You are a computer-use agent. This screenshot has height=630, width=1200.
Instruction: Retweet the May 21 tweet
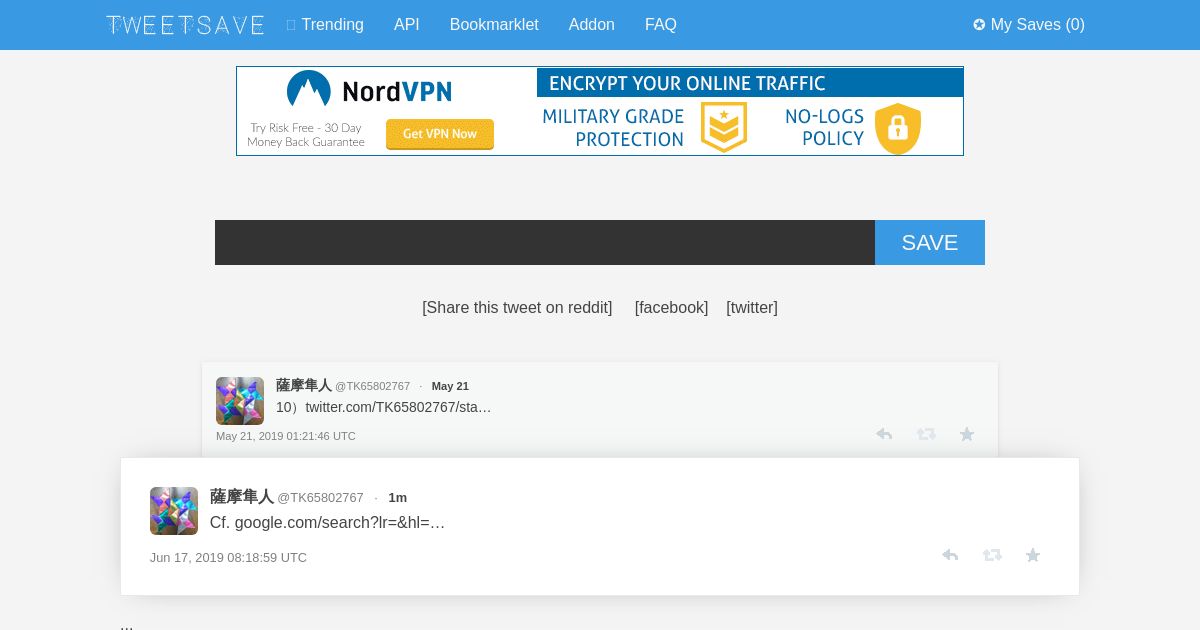coord(926,434)
